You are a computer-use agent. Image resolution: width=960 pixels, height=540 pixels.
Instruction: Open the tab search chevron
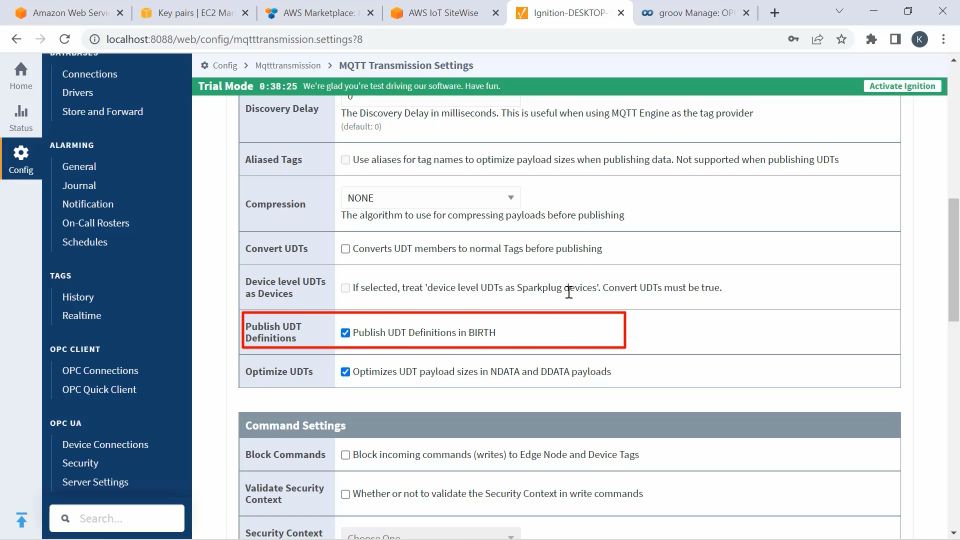tap(839, 12)
